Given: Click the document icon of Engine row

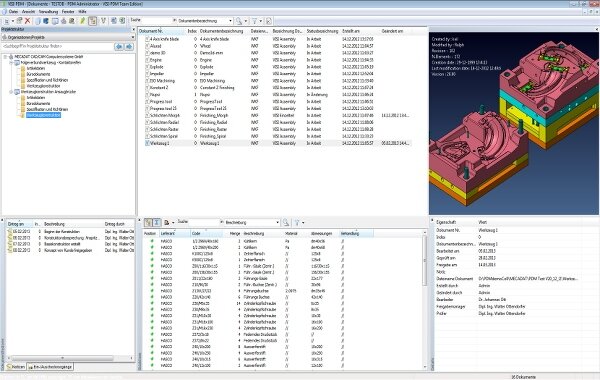Looking at the screenshot, I should click(147, 60).
